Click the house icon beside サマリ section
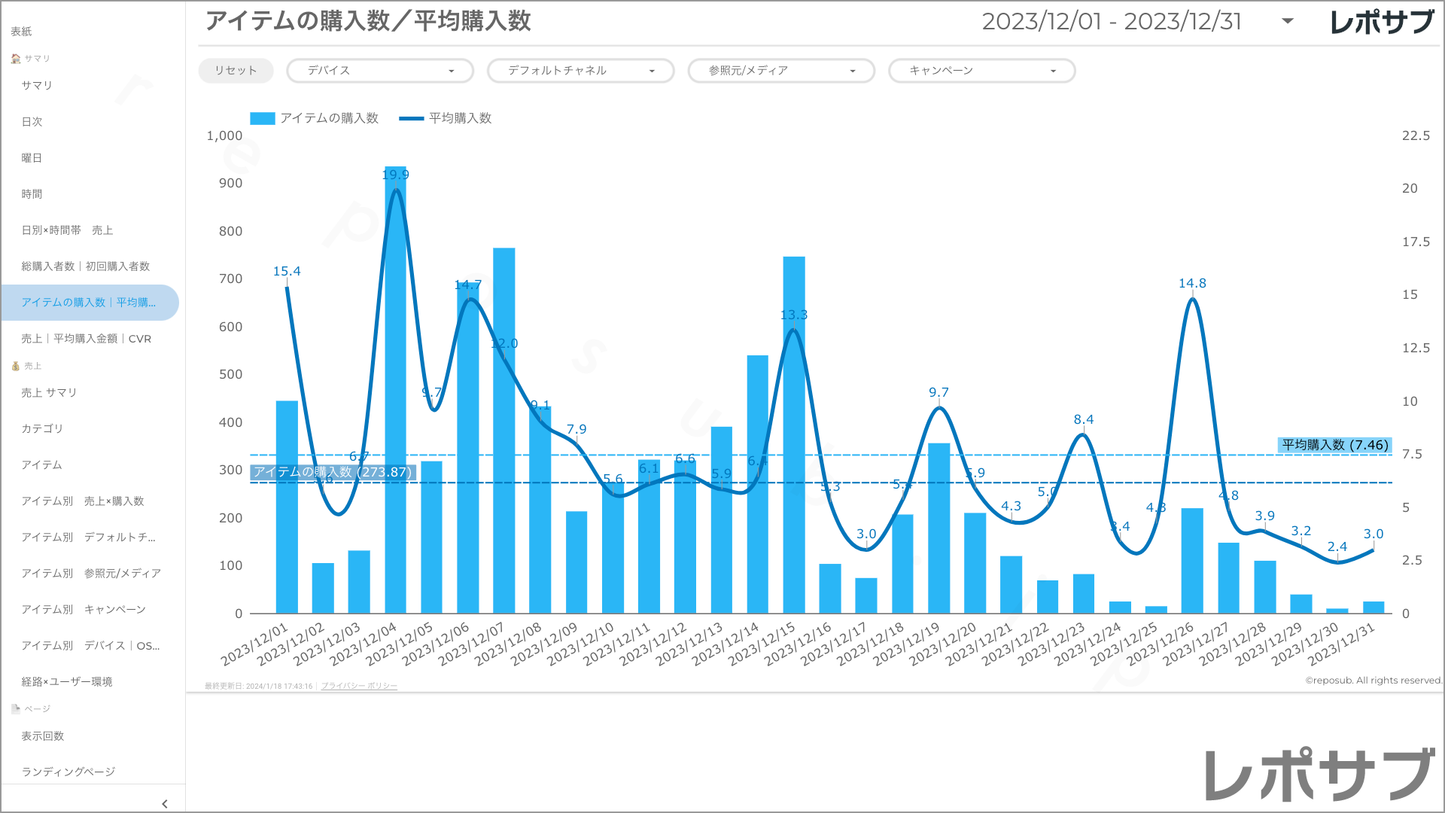The width and height of the screenshot is (1445, 813). (15, 59)
